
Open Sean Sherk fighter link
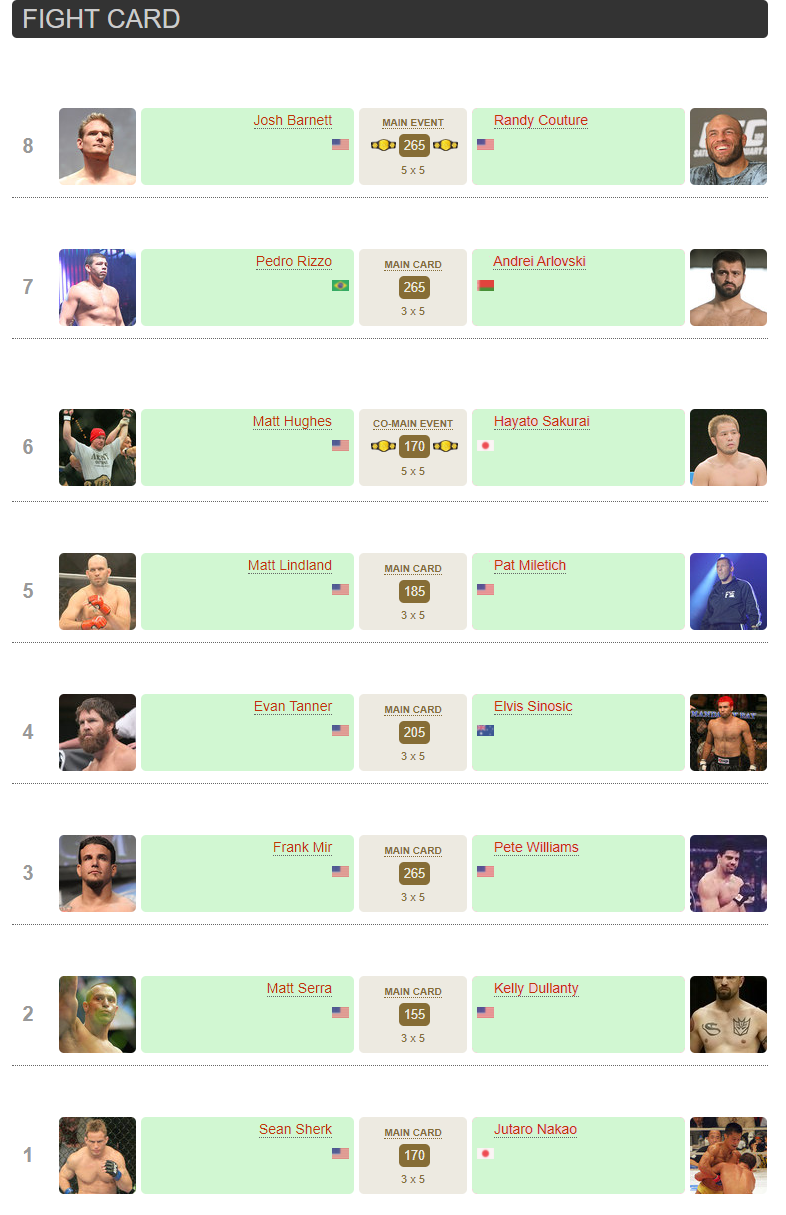tap(295, 1130)
